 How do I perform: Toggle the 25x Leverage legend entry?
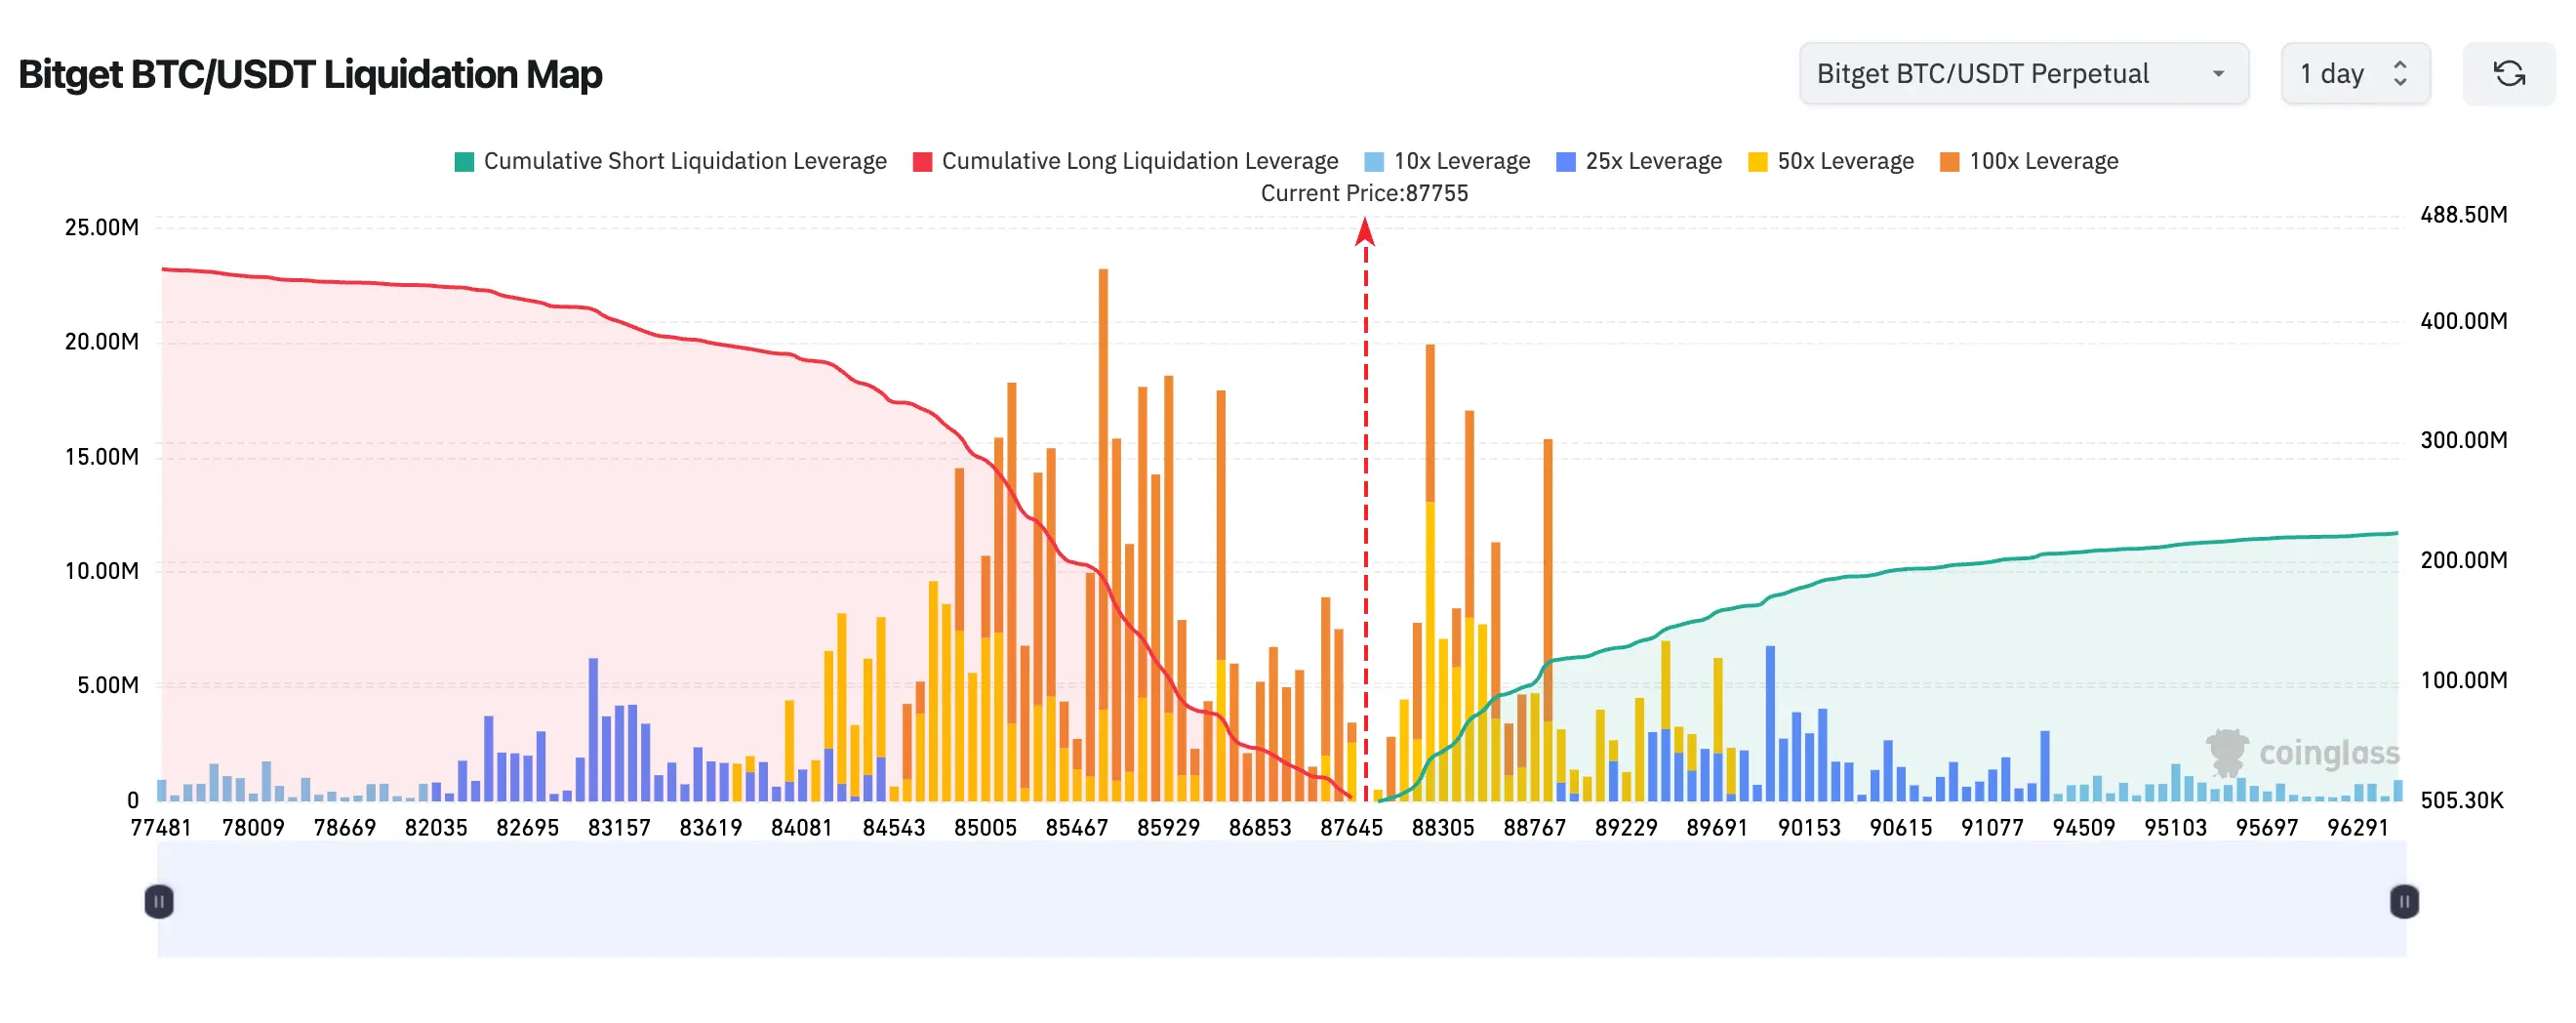(1639, 161)
